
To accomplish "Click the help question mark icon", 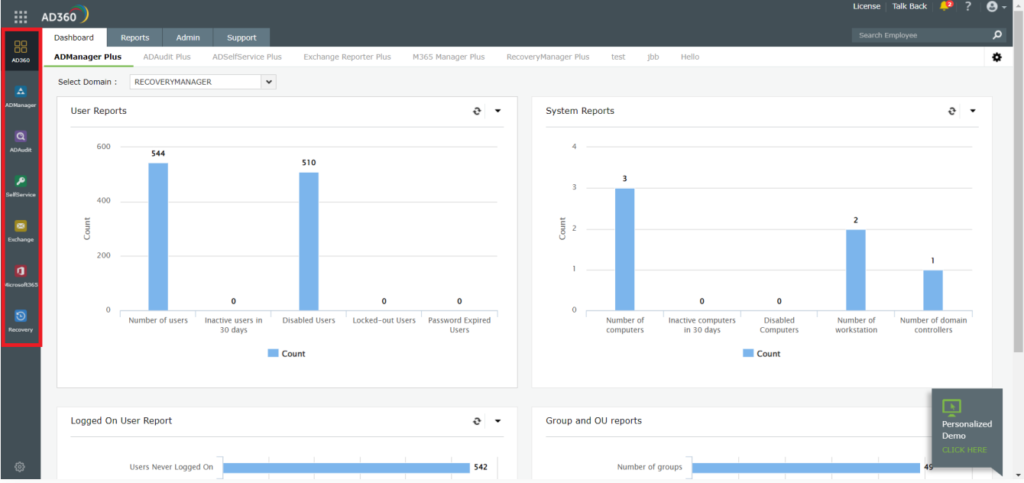I will [x=968, y=6].
